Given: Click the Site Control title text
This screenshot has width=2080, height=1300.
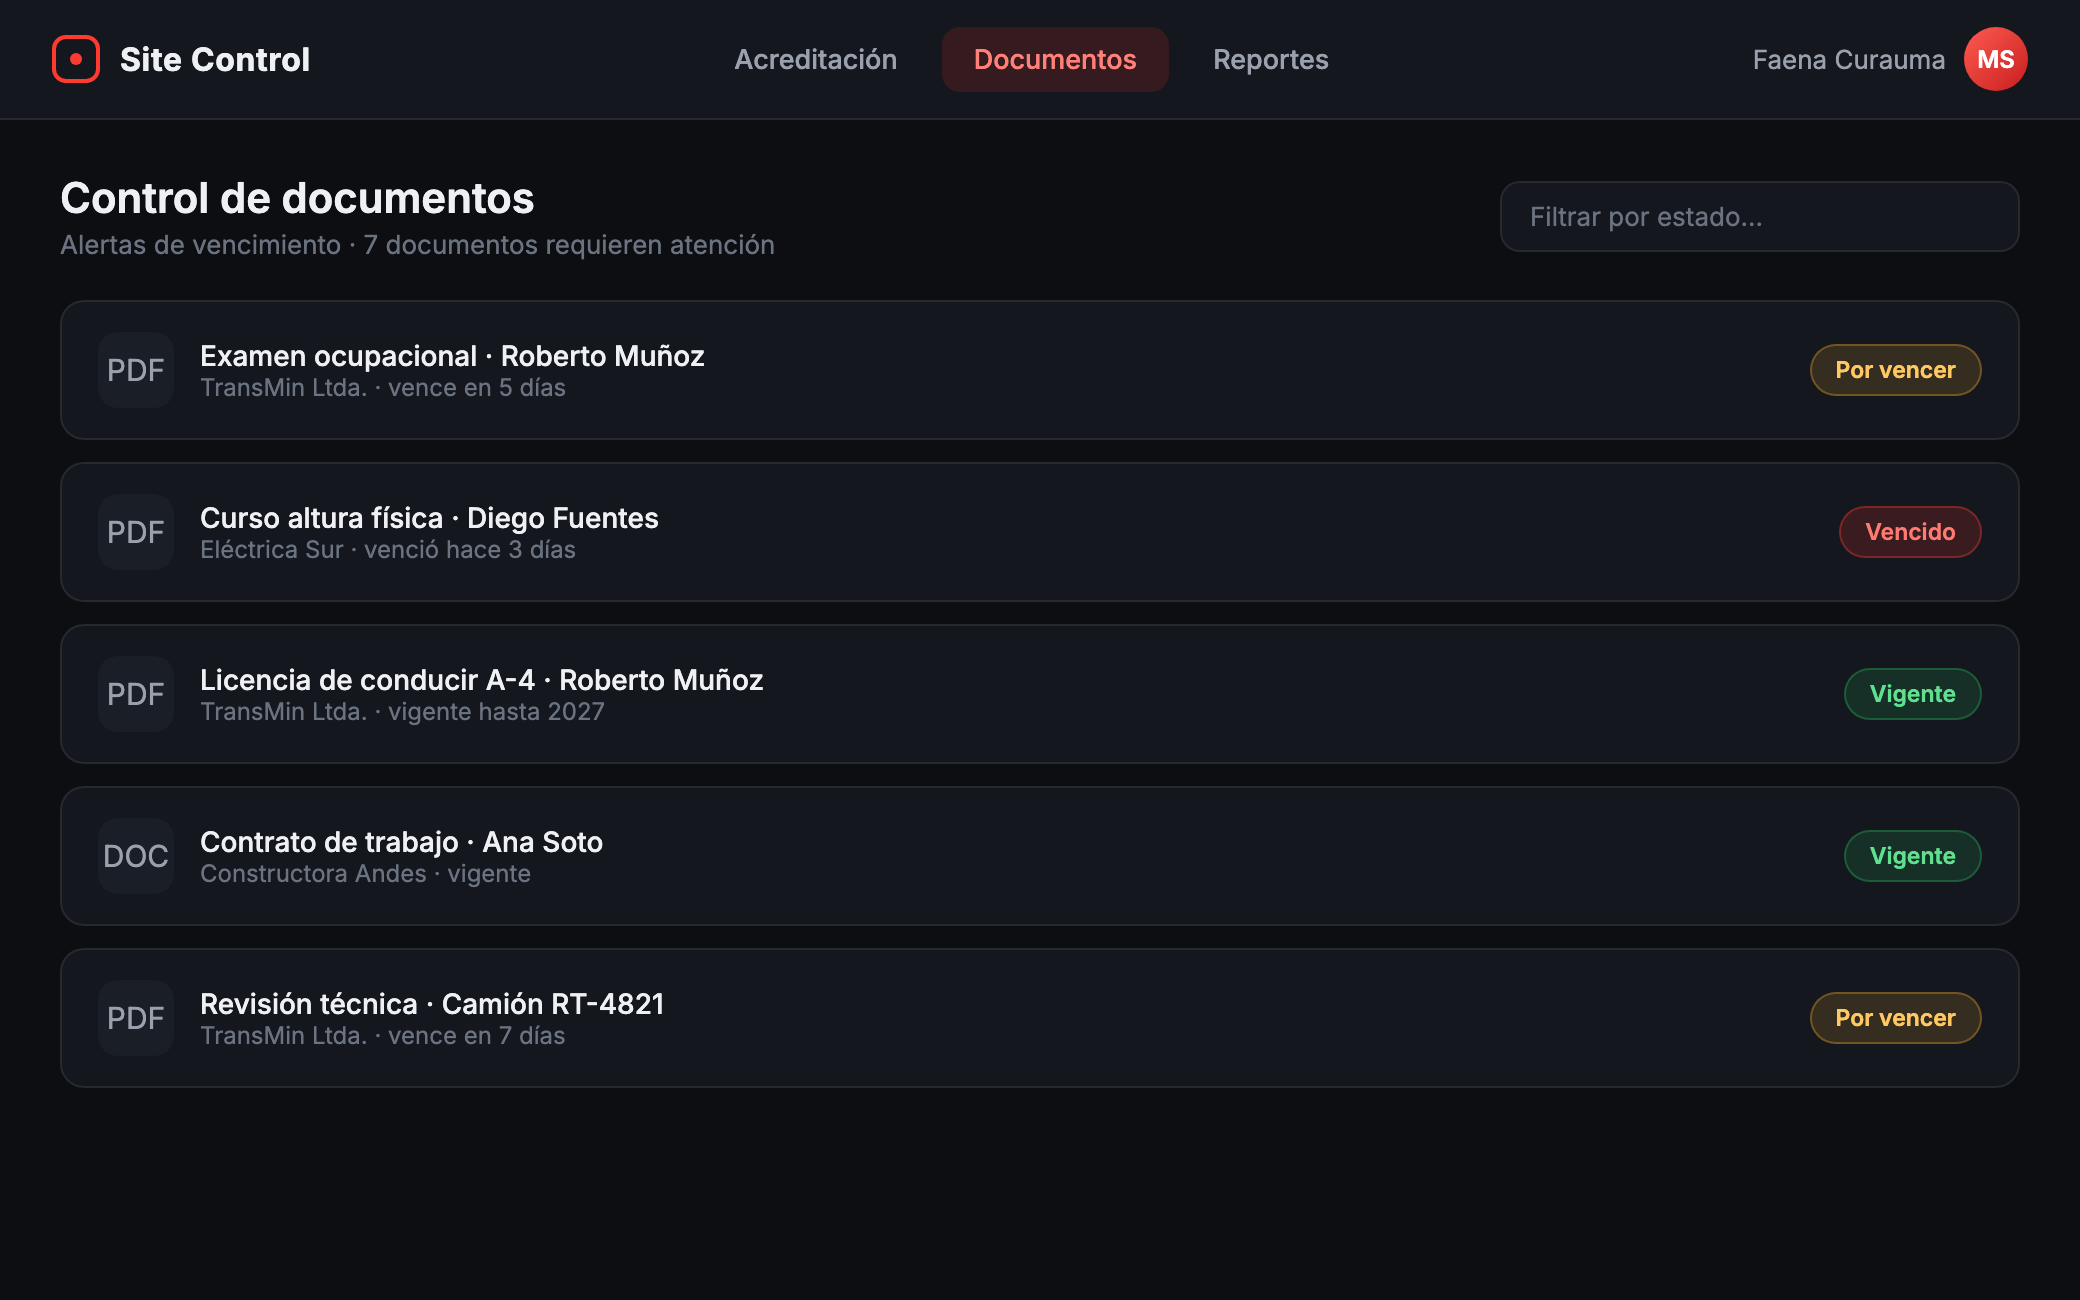Looking at the screenshot, I should [215, 60].
